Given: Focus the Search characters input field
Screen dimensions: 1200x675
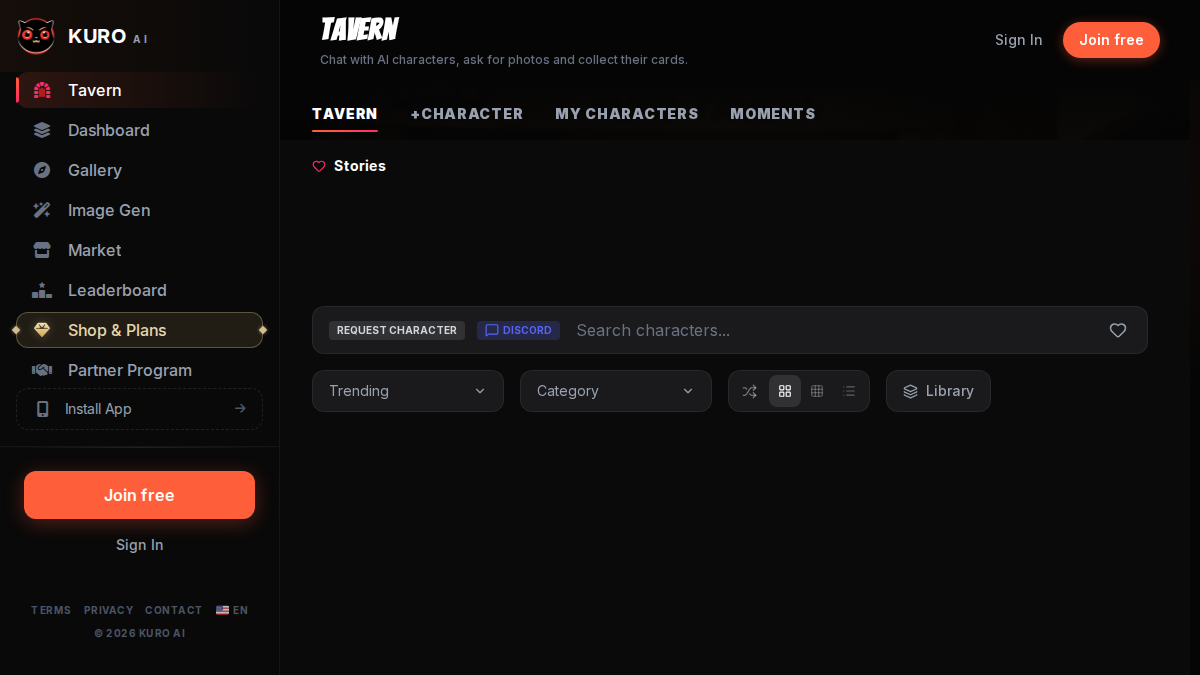Looking at the screenshot, I should point(834,330).
